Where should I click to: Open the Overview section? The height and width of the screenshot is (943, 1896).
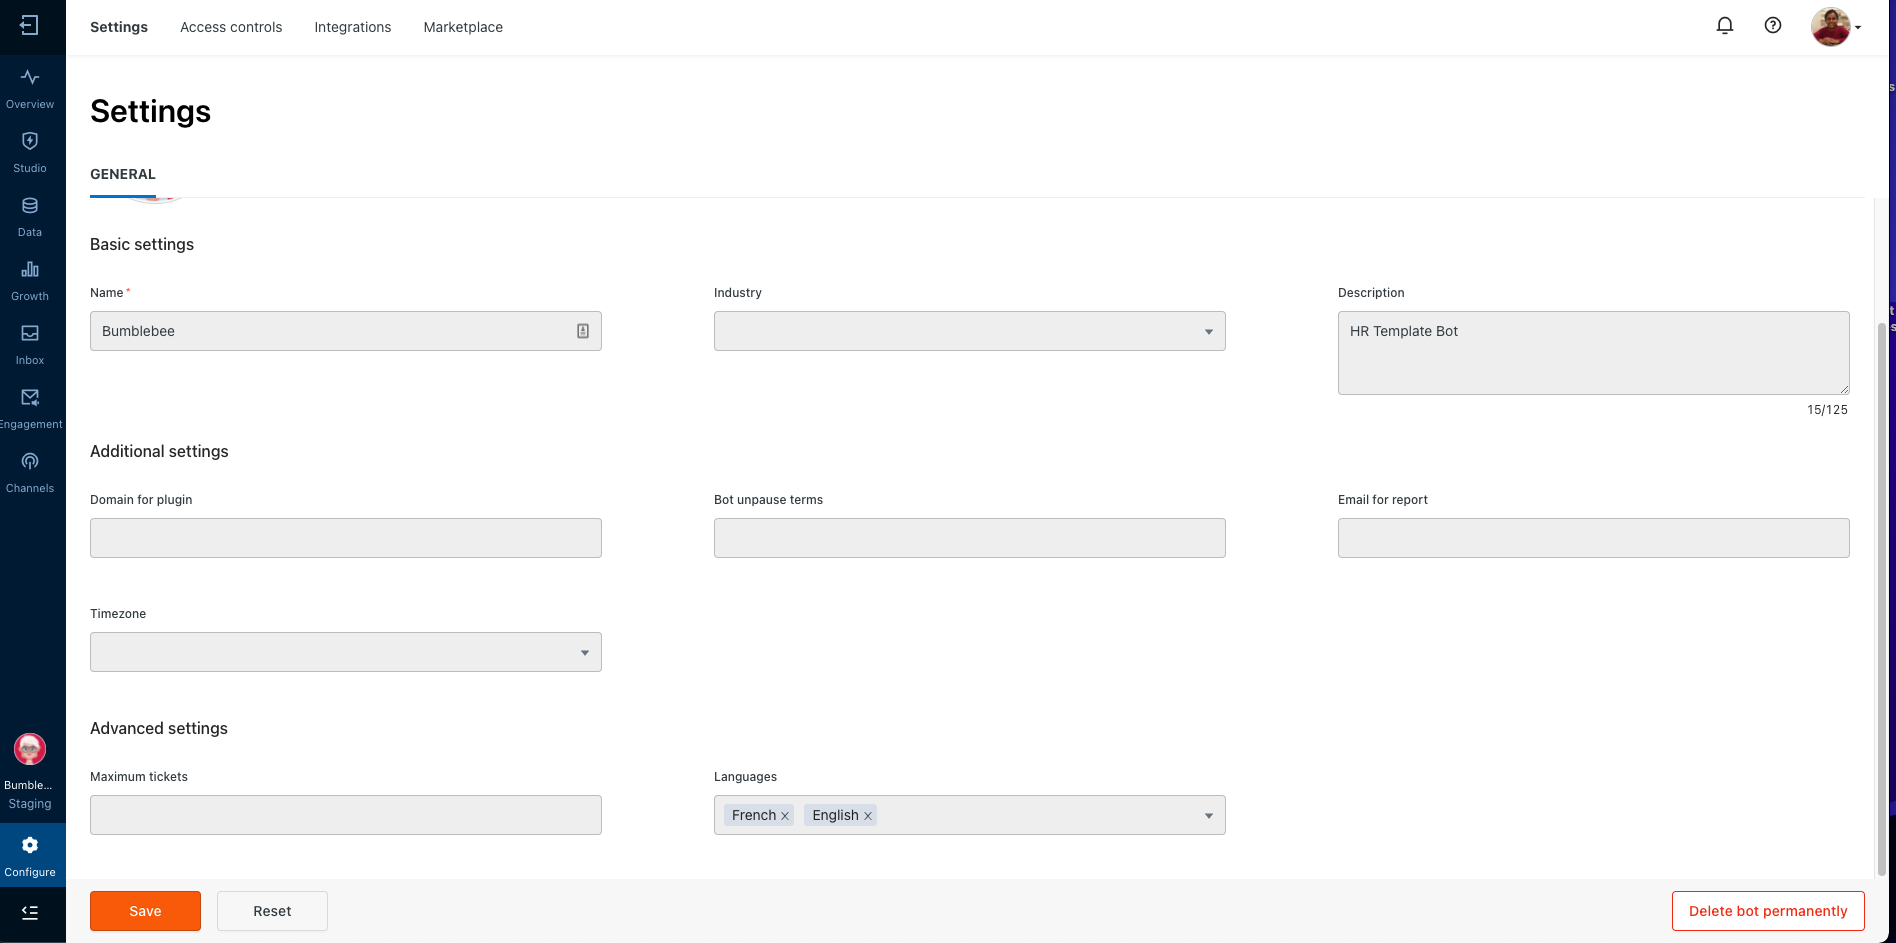coord(30,88)
